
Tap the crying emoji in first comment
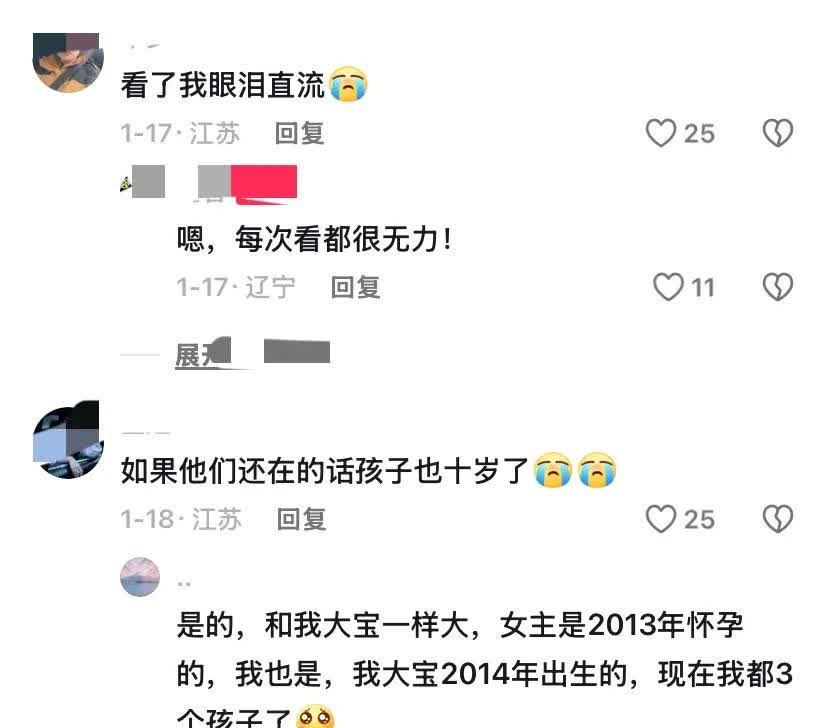click(349, 84)
